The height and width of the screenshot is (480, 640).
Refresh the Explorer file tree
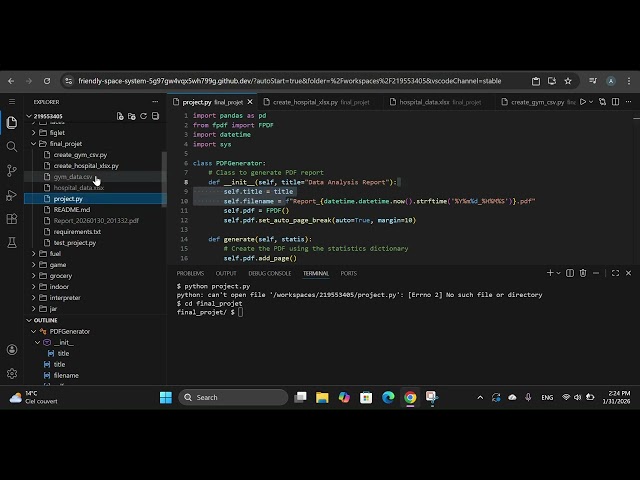coord(144,116)
